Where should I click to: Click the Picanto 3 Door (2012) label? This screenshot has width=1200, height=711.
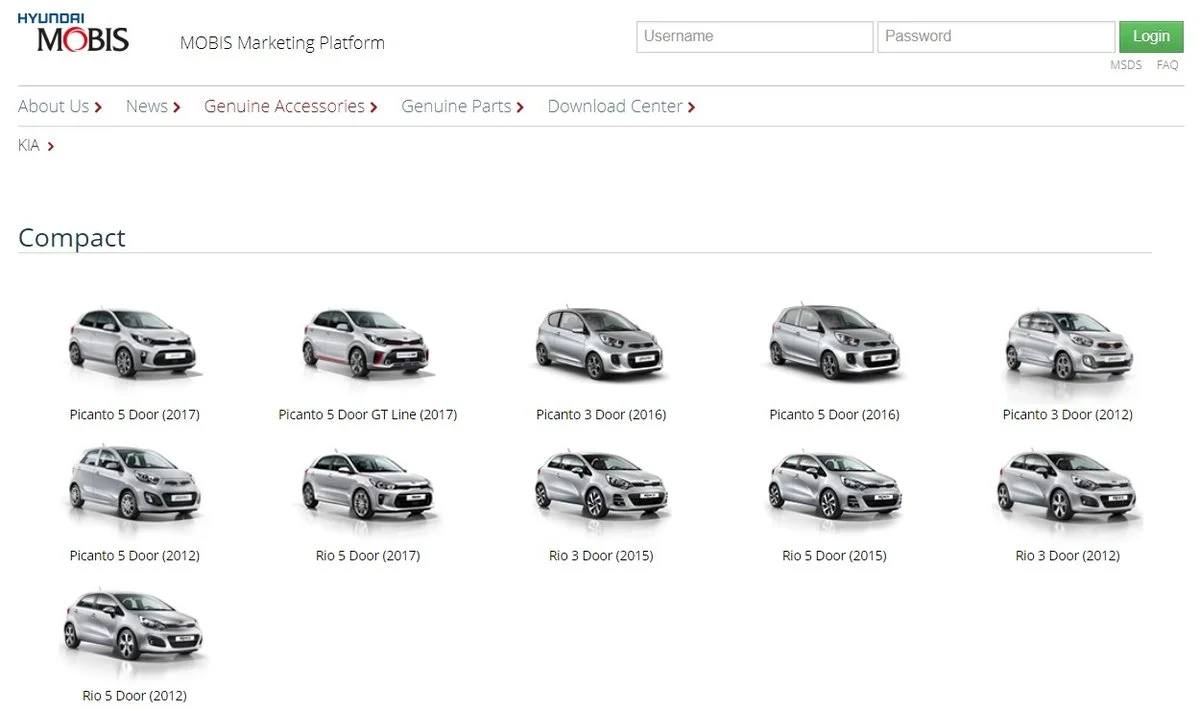1068,414
